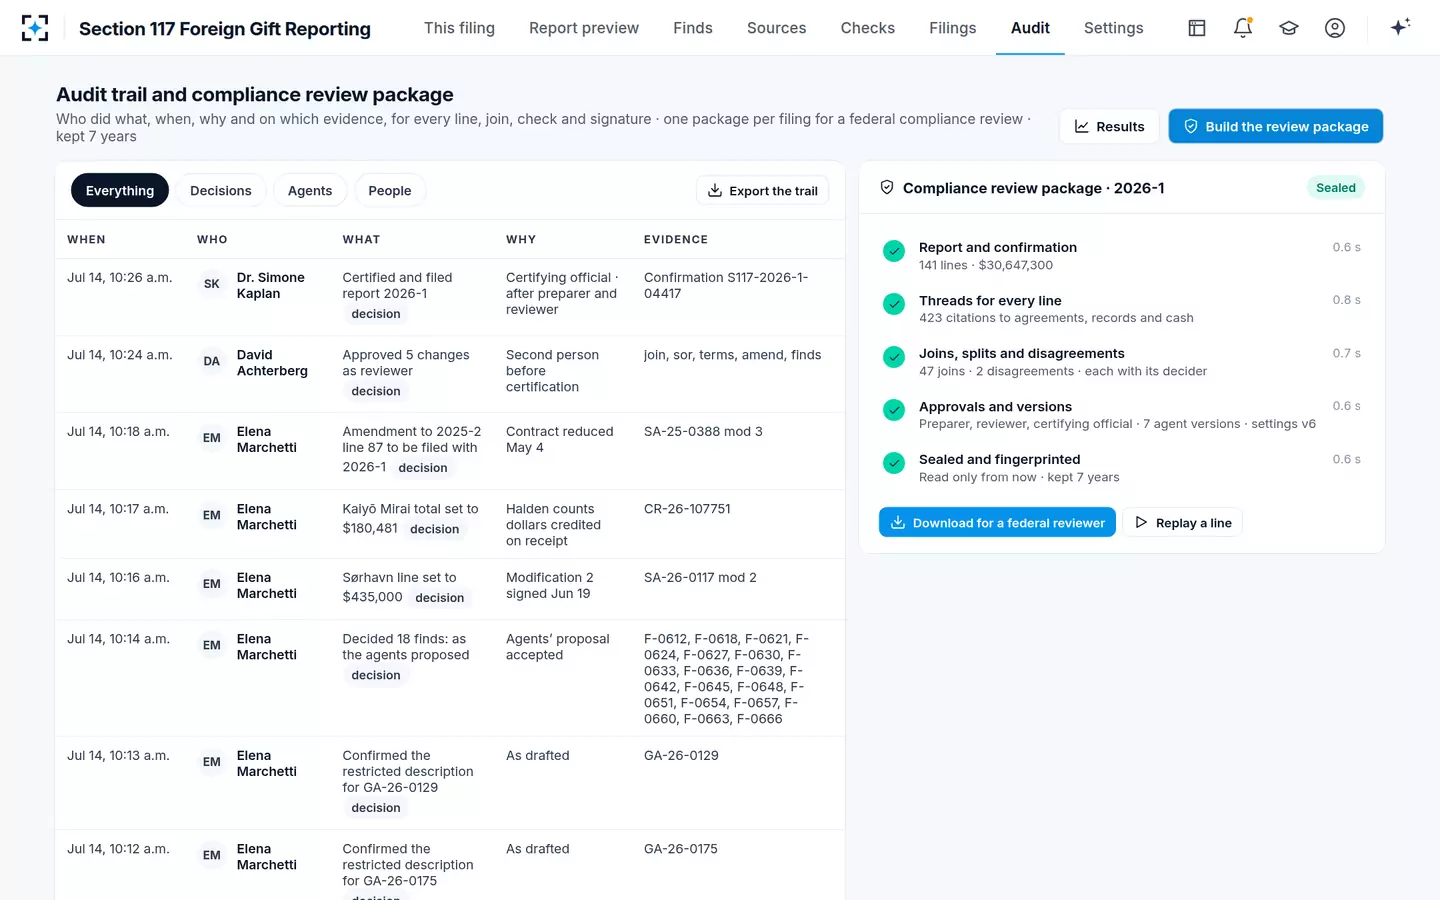Screen dimensions: 1440x900
Task: Click the green check for Sealed and fingerprinted
Action: pyautogui.click(x=894, y=463)
